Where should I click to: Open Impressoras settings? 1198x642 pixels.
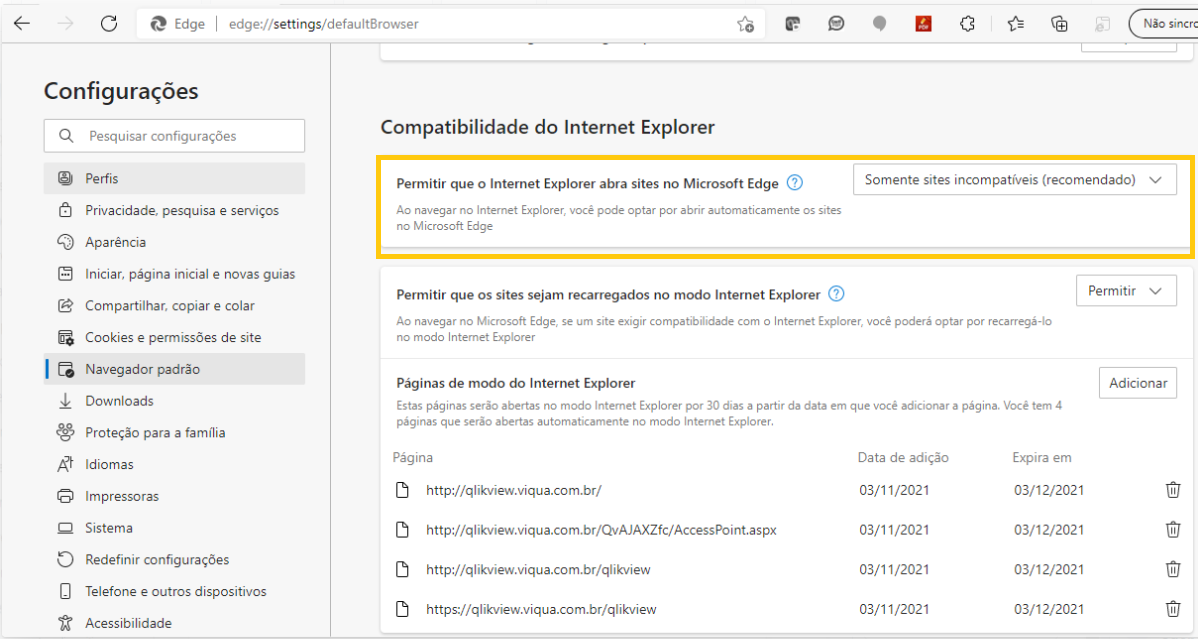click(x=174, y=496)
